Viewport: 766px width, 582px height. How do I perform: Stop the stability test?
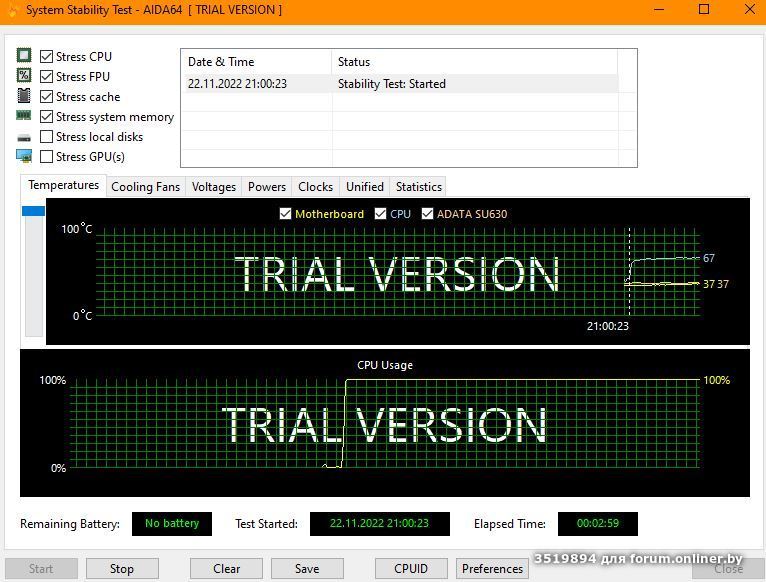pos(122,569)
